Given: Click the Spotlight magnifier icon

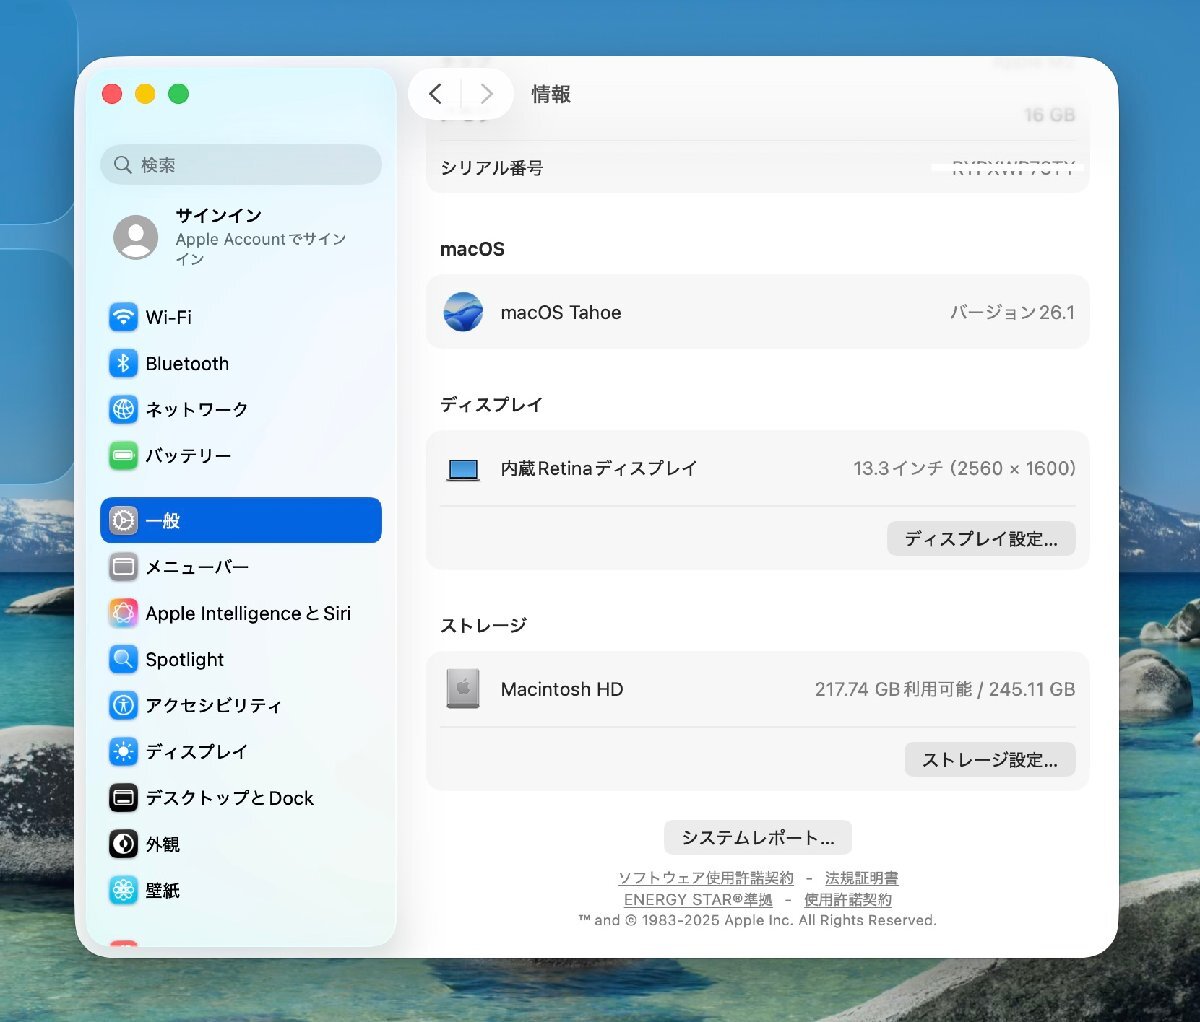Looking at the screenshot, I should [x=123, y=659].
